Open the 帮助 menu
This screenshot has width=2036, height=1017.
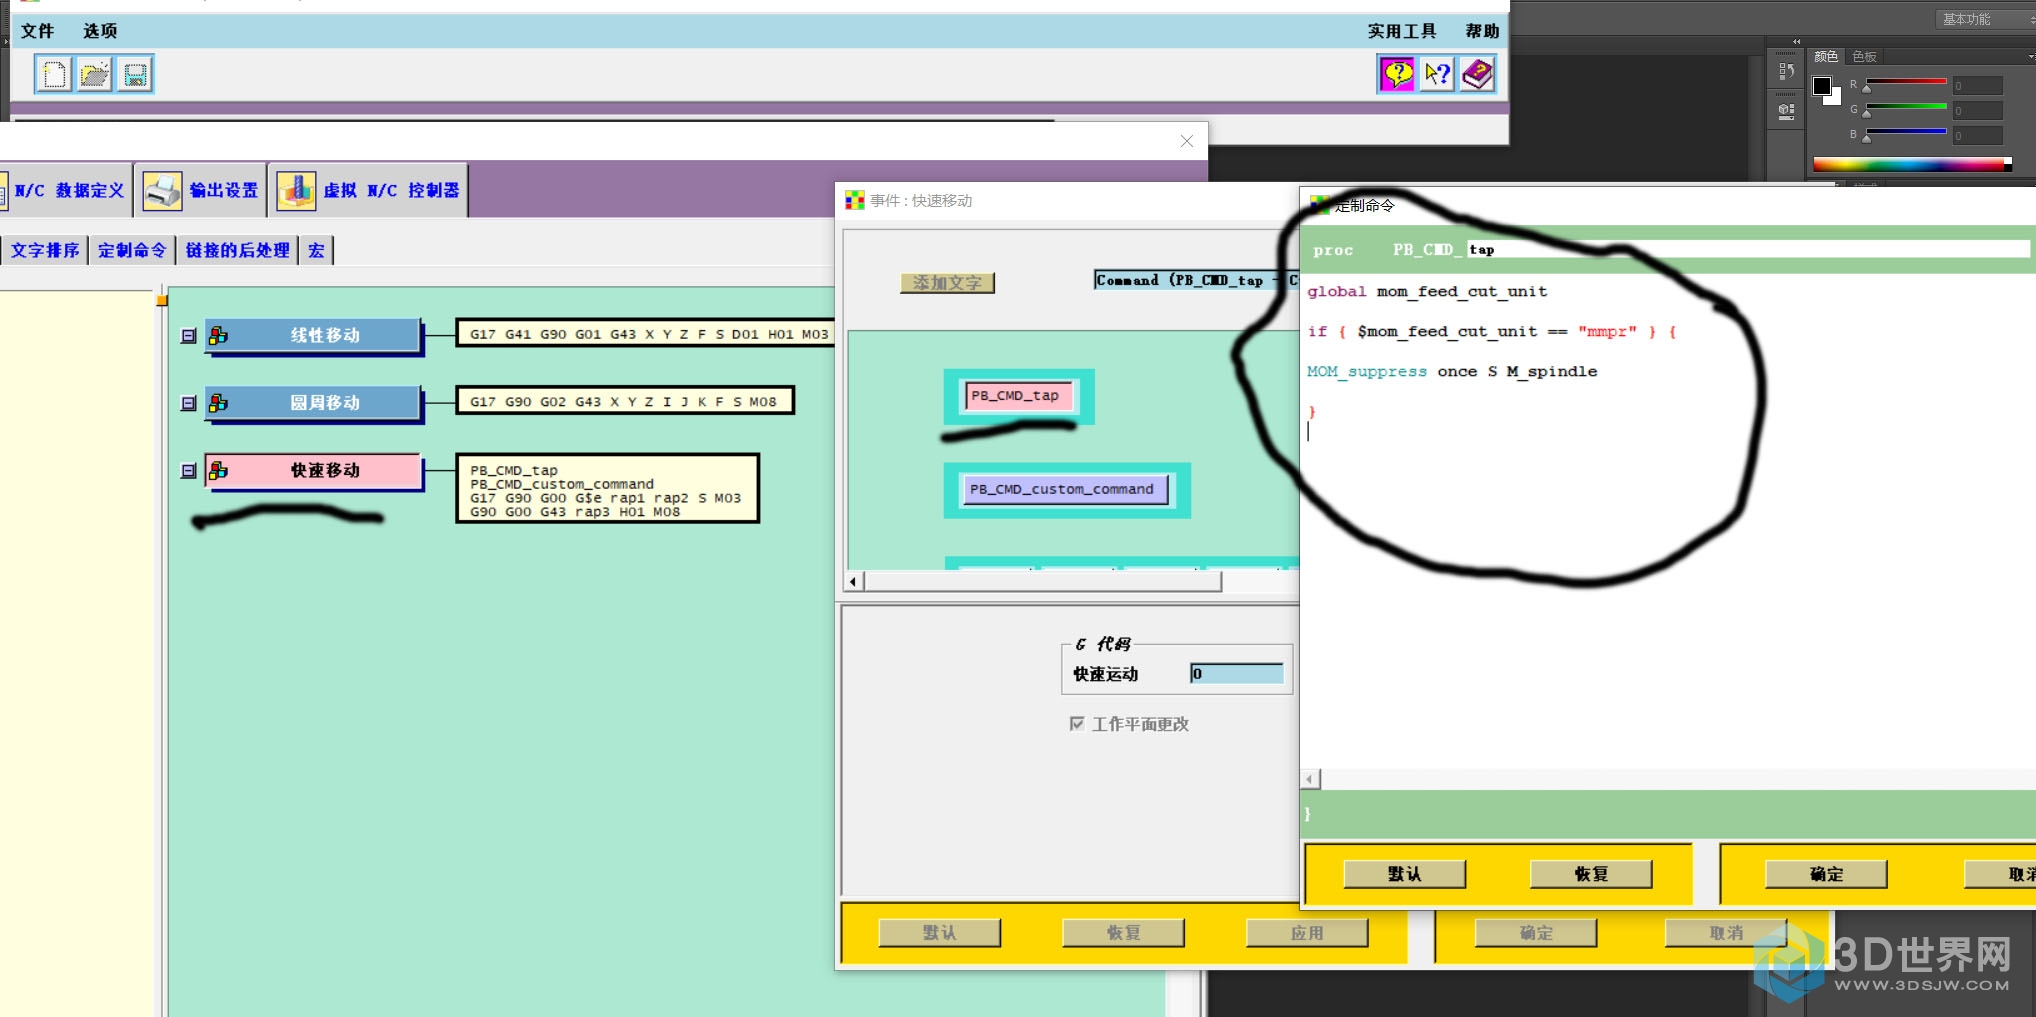click(1483, 31)
